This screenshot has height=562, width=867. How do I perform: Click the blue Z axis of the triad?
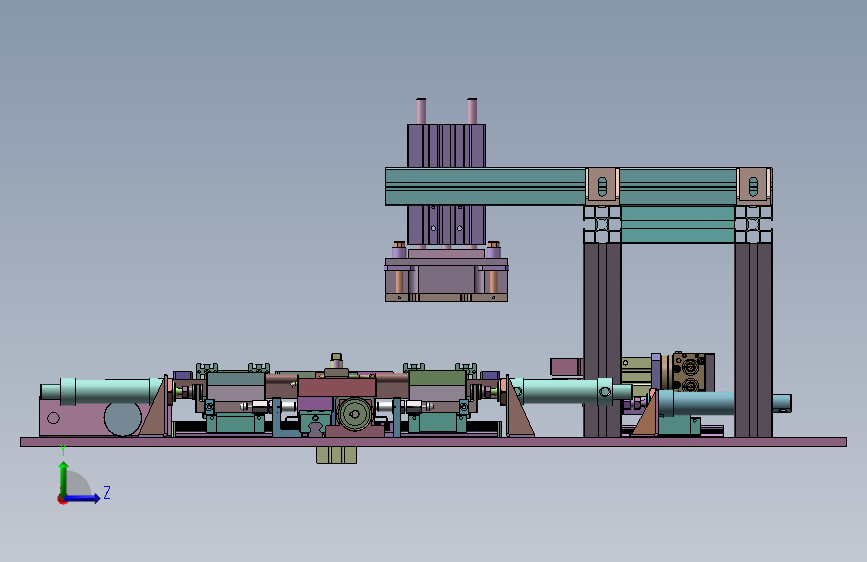pyautogui.click(x=83, y=498)
